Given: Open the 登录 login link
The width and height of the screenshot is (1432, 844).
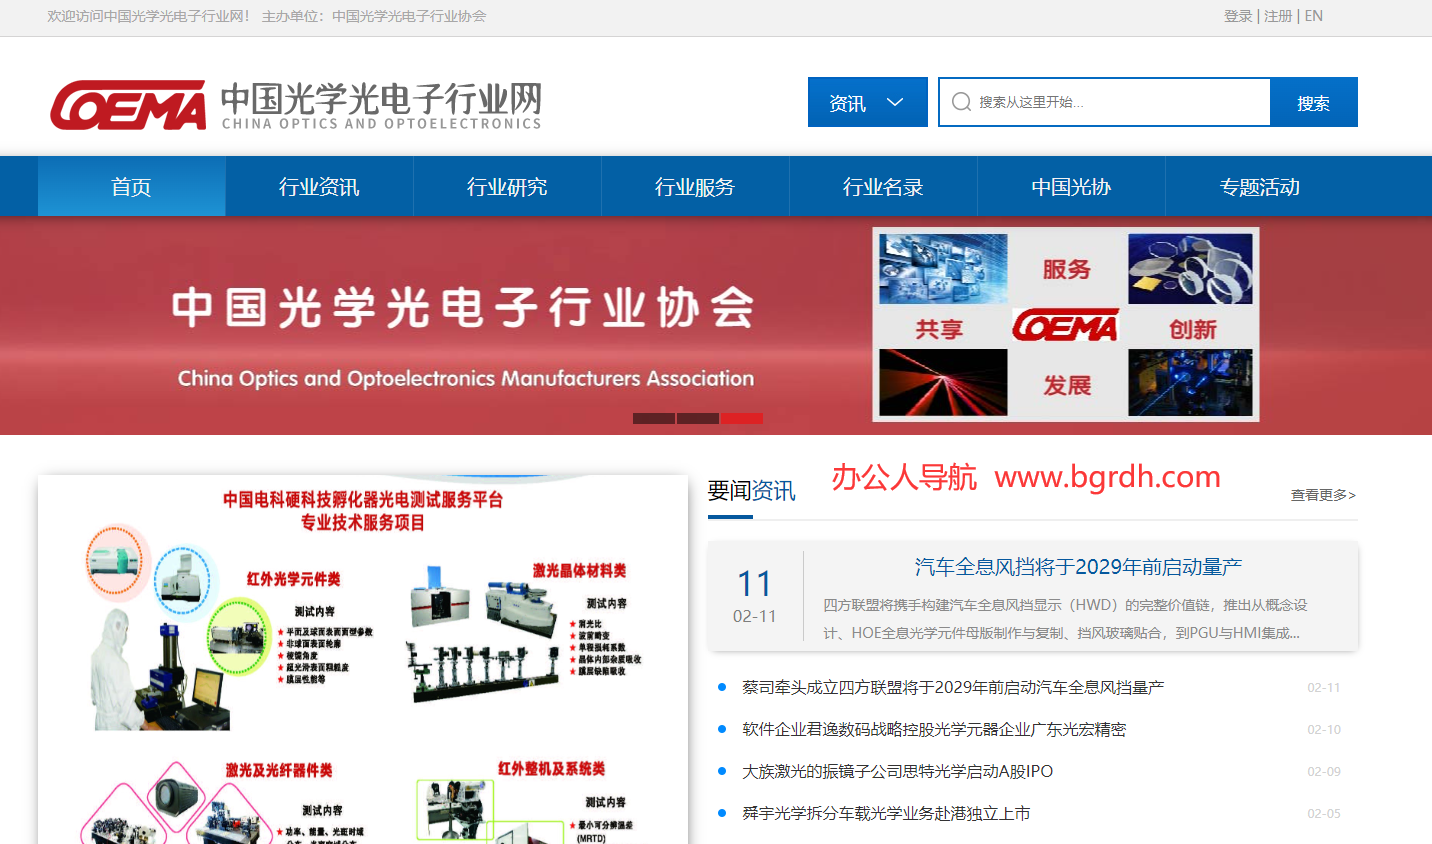Looking at the screenshot, I should tap(1238, 16).
